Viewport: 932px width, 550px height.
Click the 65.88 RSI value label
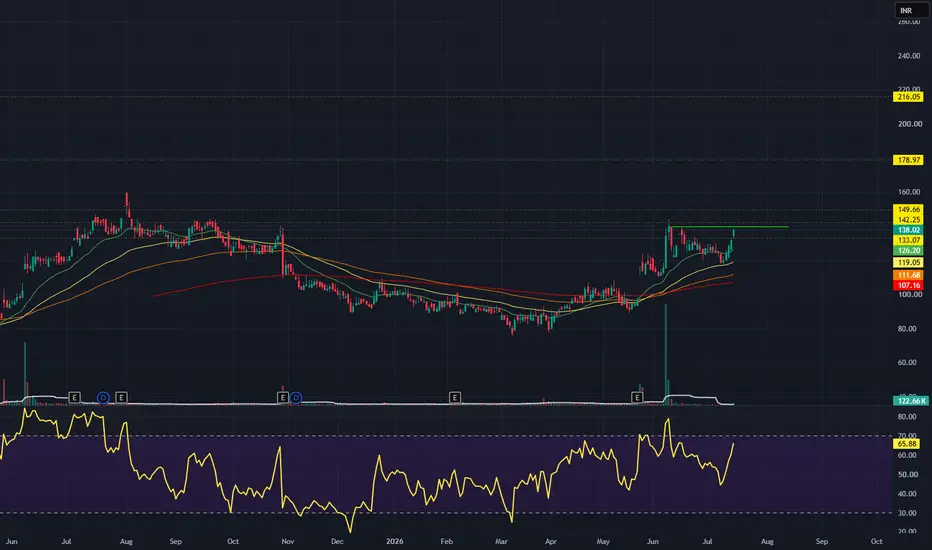pos(907,444)
